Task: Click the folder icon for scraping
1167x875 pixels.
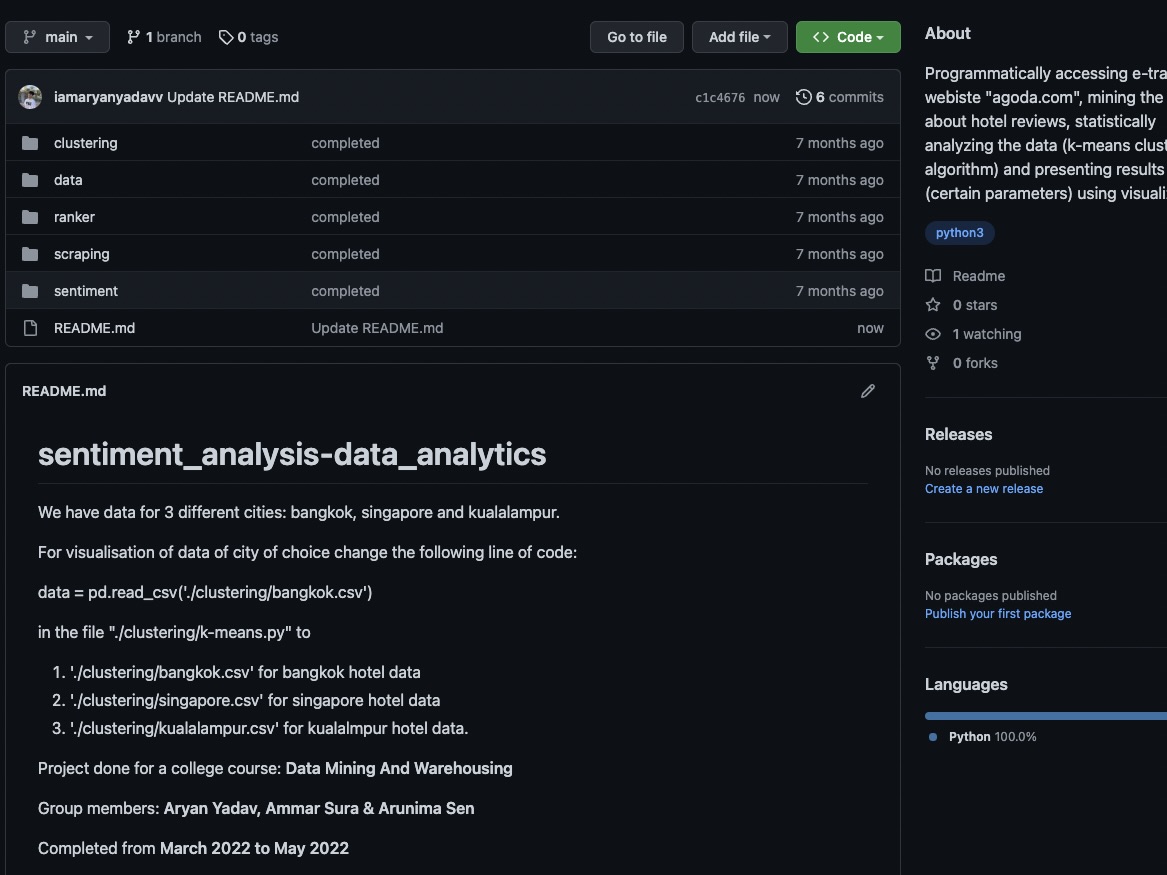Action: tap(30, 254)
